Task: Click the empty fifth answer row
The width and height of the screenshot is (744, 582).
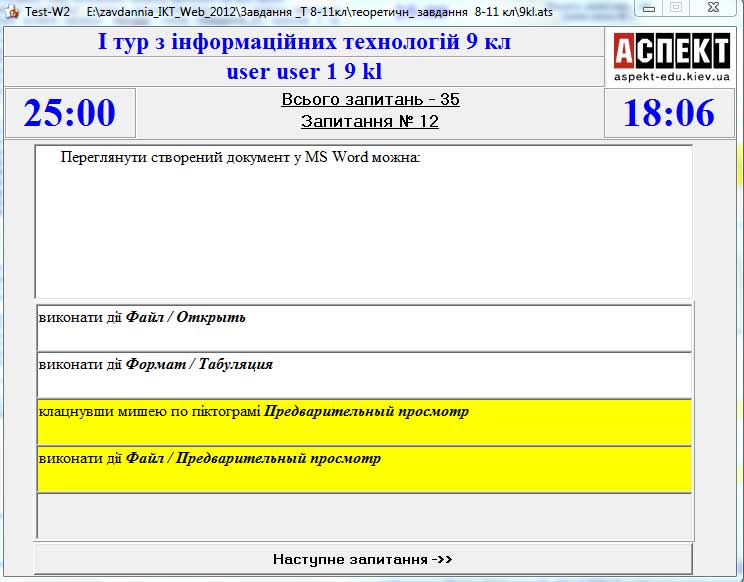Action: pos(364,515)
